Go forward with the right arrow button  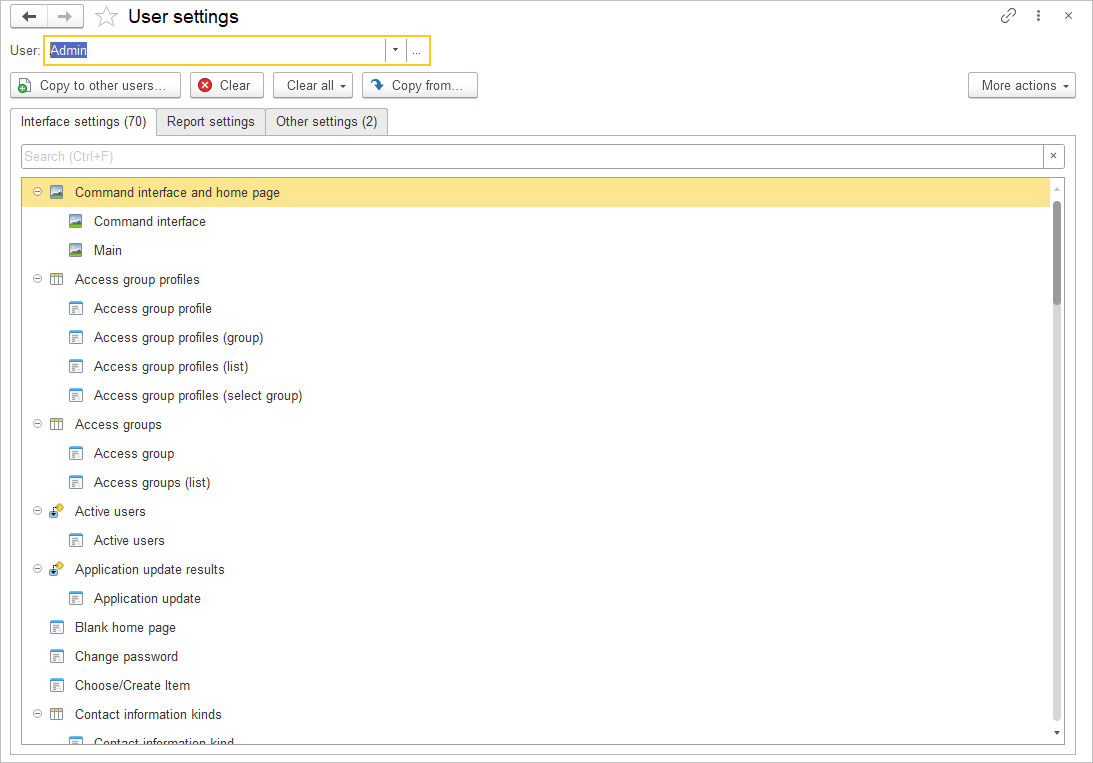(x=65, y=16)
